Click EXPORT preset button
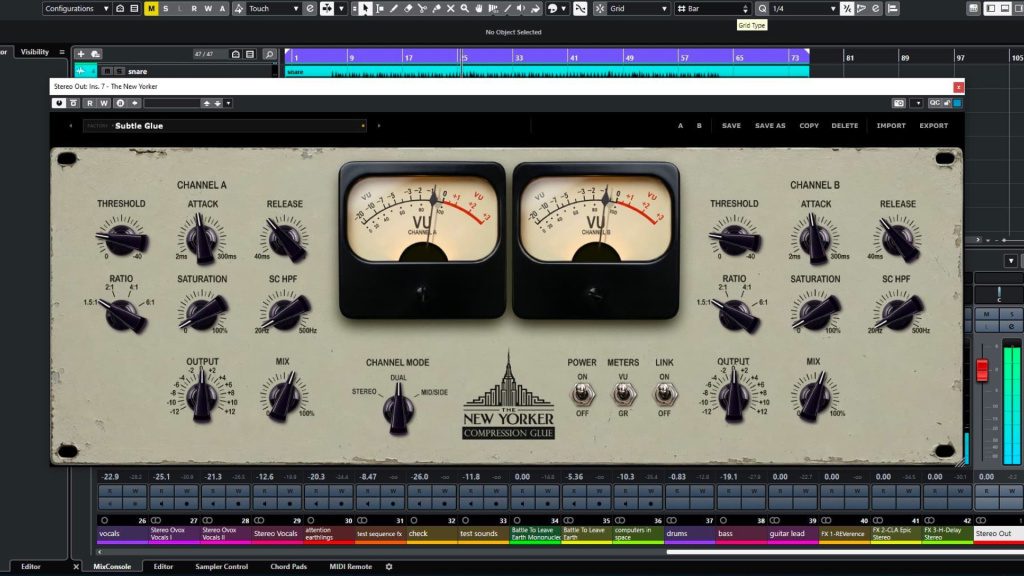The height and width of the screenshot is (576, 1024). [933, 125]
